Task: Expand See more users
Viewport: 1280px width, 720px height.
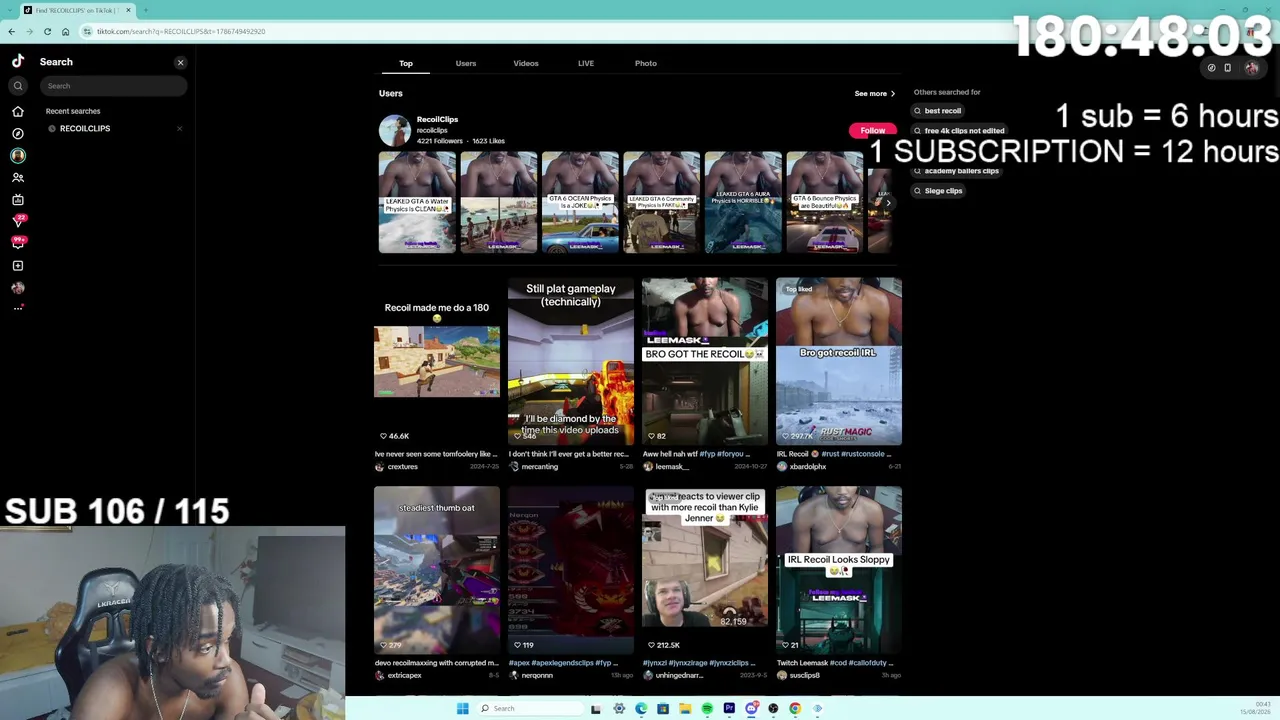Action: [875, 94]
